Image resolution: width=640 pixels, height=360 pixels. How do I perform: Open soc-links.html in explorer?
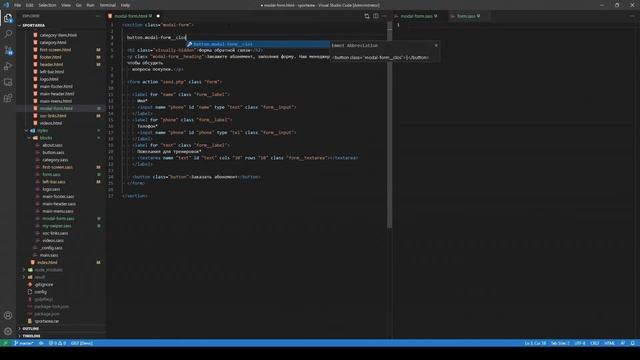point(53,116)
